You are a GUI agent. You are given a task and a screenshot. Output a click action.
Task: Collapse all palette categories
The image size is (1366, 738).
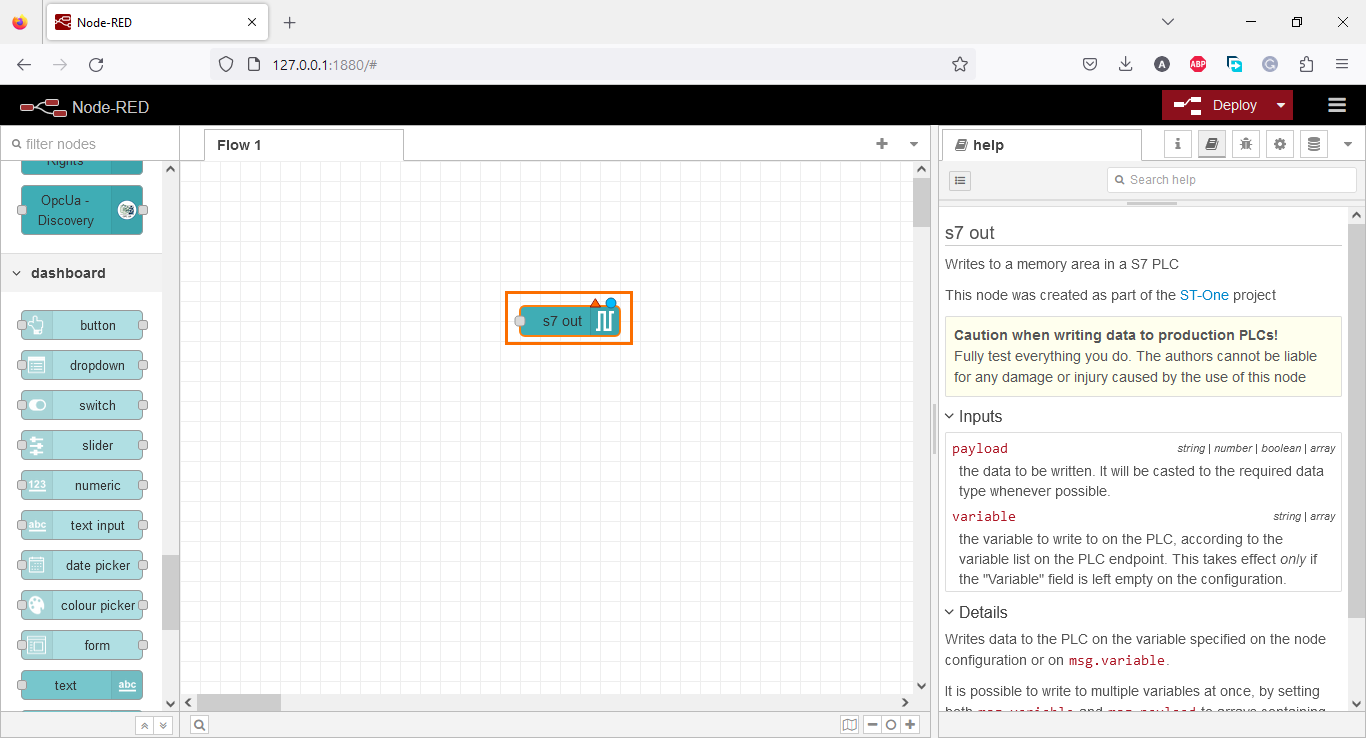click(145, 726)
